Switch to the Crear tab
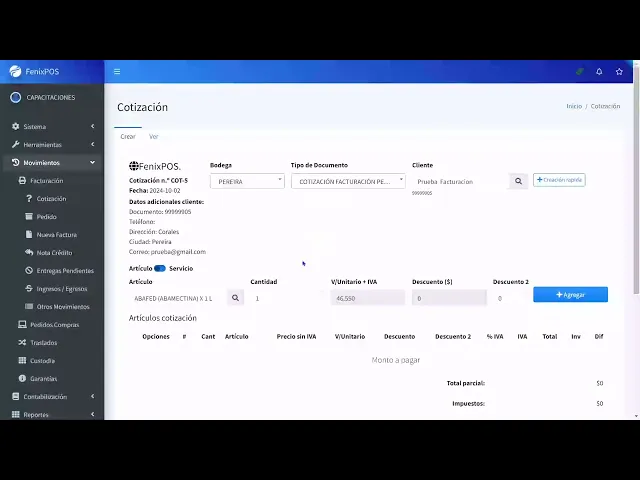 pyautogui.click(x=128, y=136)
